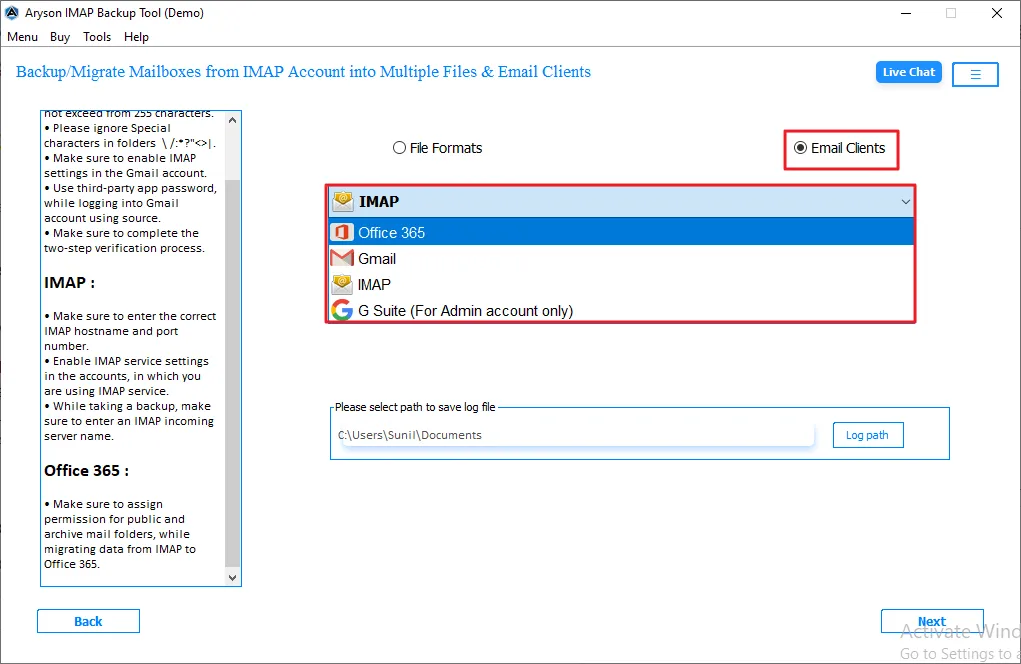Image resolution: width=1021 pixels, height=664 pixels.
Task: Click 'Please select path to save log file' label
Action: tap(415, 407)
